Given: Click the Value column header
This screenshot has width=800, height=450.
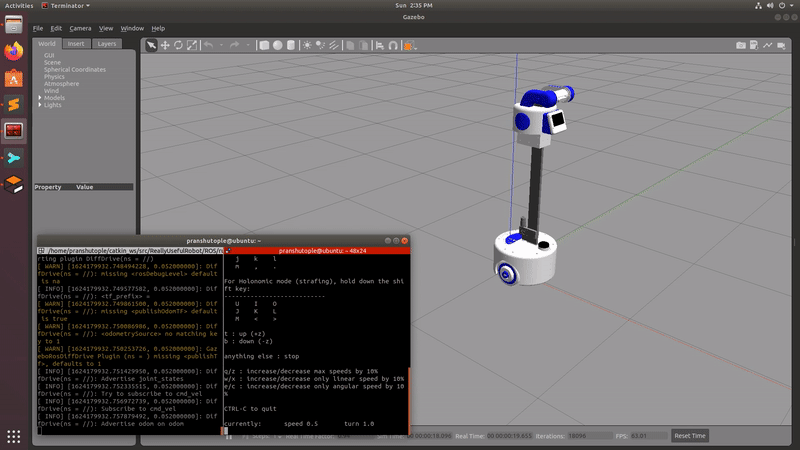Looking at the screenshot, I should coord(85,187).
